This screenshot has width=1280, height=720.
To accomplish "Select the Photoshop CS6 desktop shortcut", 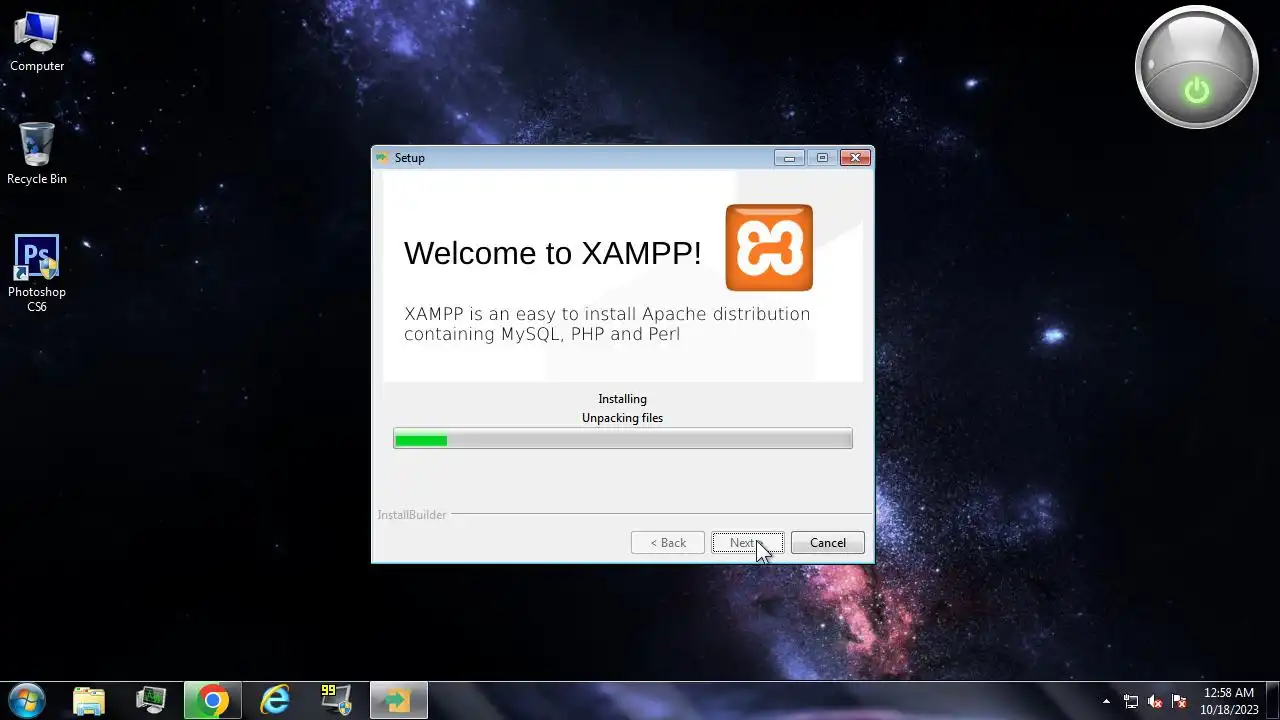I will point(37,273).
